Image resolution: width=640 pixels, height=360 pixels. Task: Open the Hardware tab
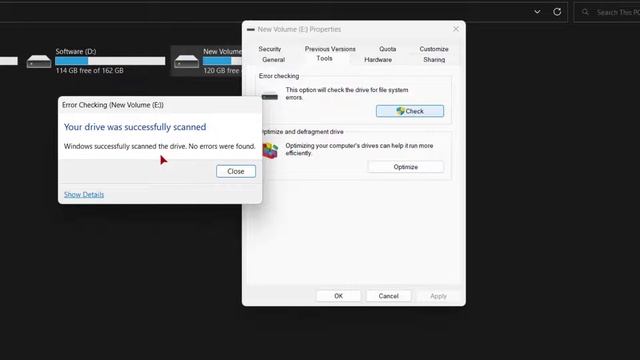[378, 60]
